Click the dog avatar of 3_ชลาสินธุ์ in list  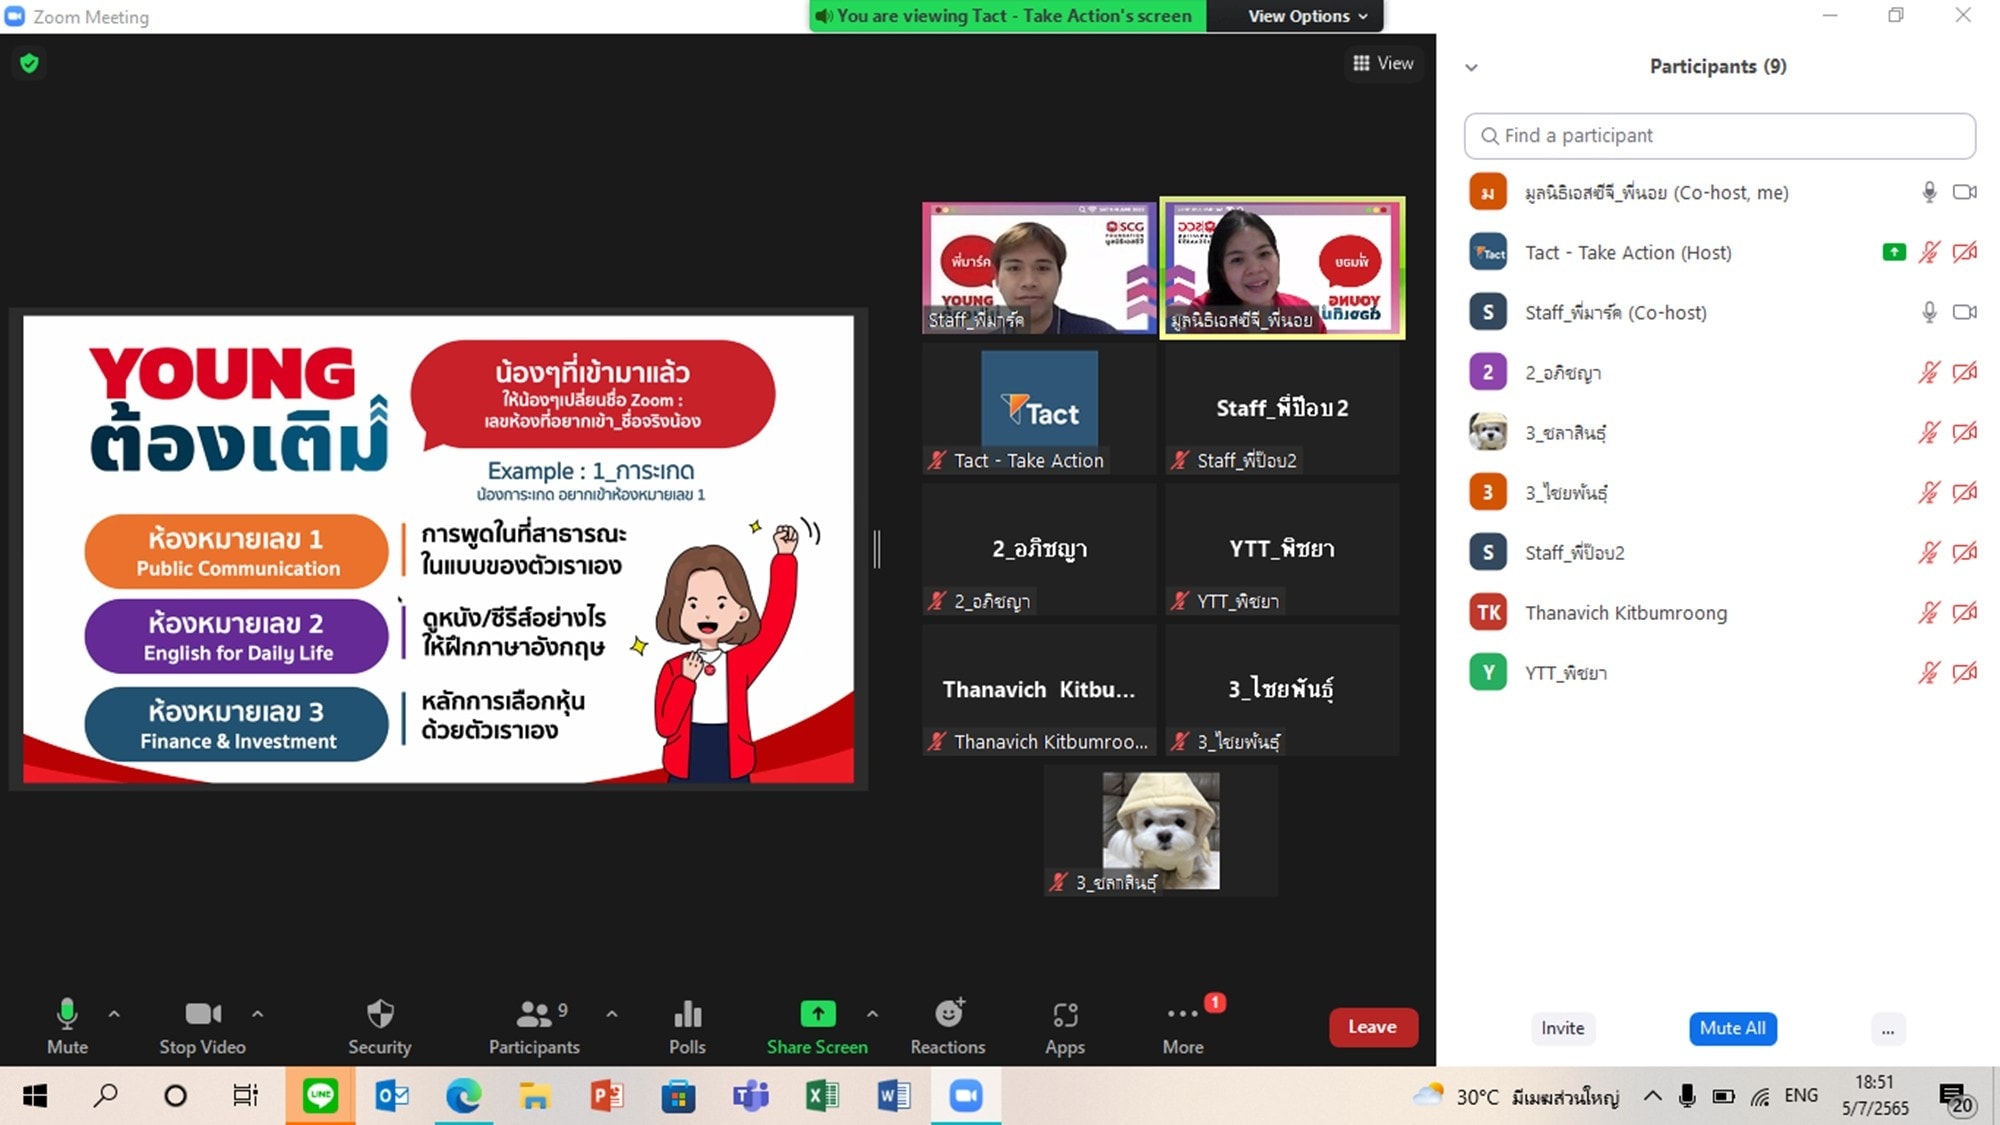pyautogui.click(x=1488, y=432)
